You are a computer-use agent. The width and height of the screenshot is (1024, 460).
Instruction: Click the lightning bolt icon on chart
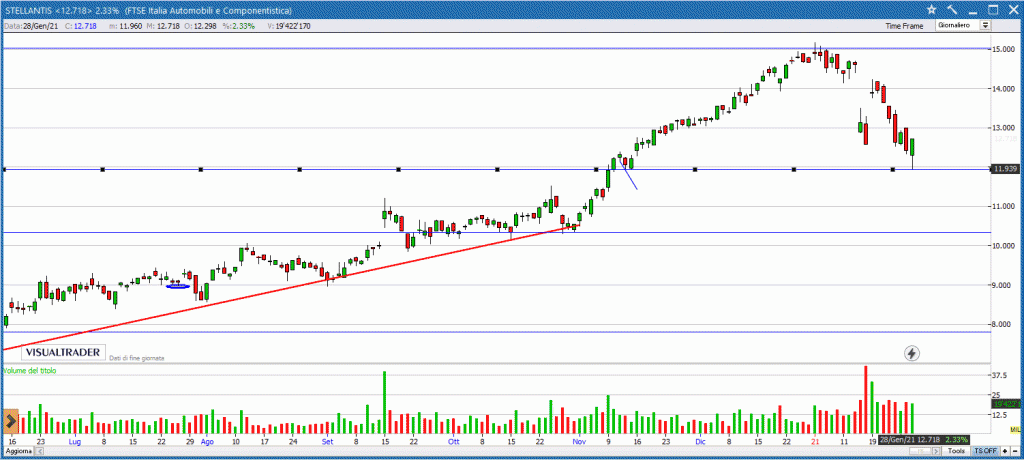click(x=912, y=353)
